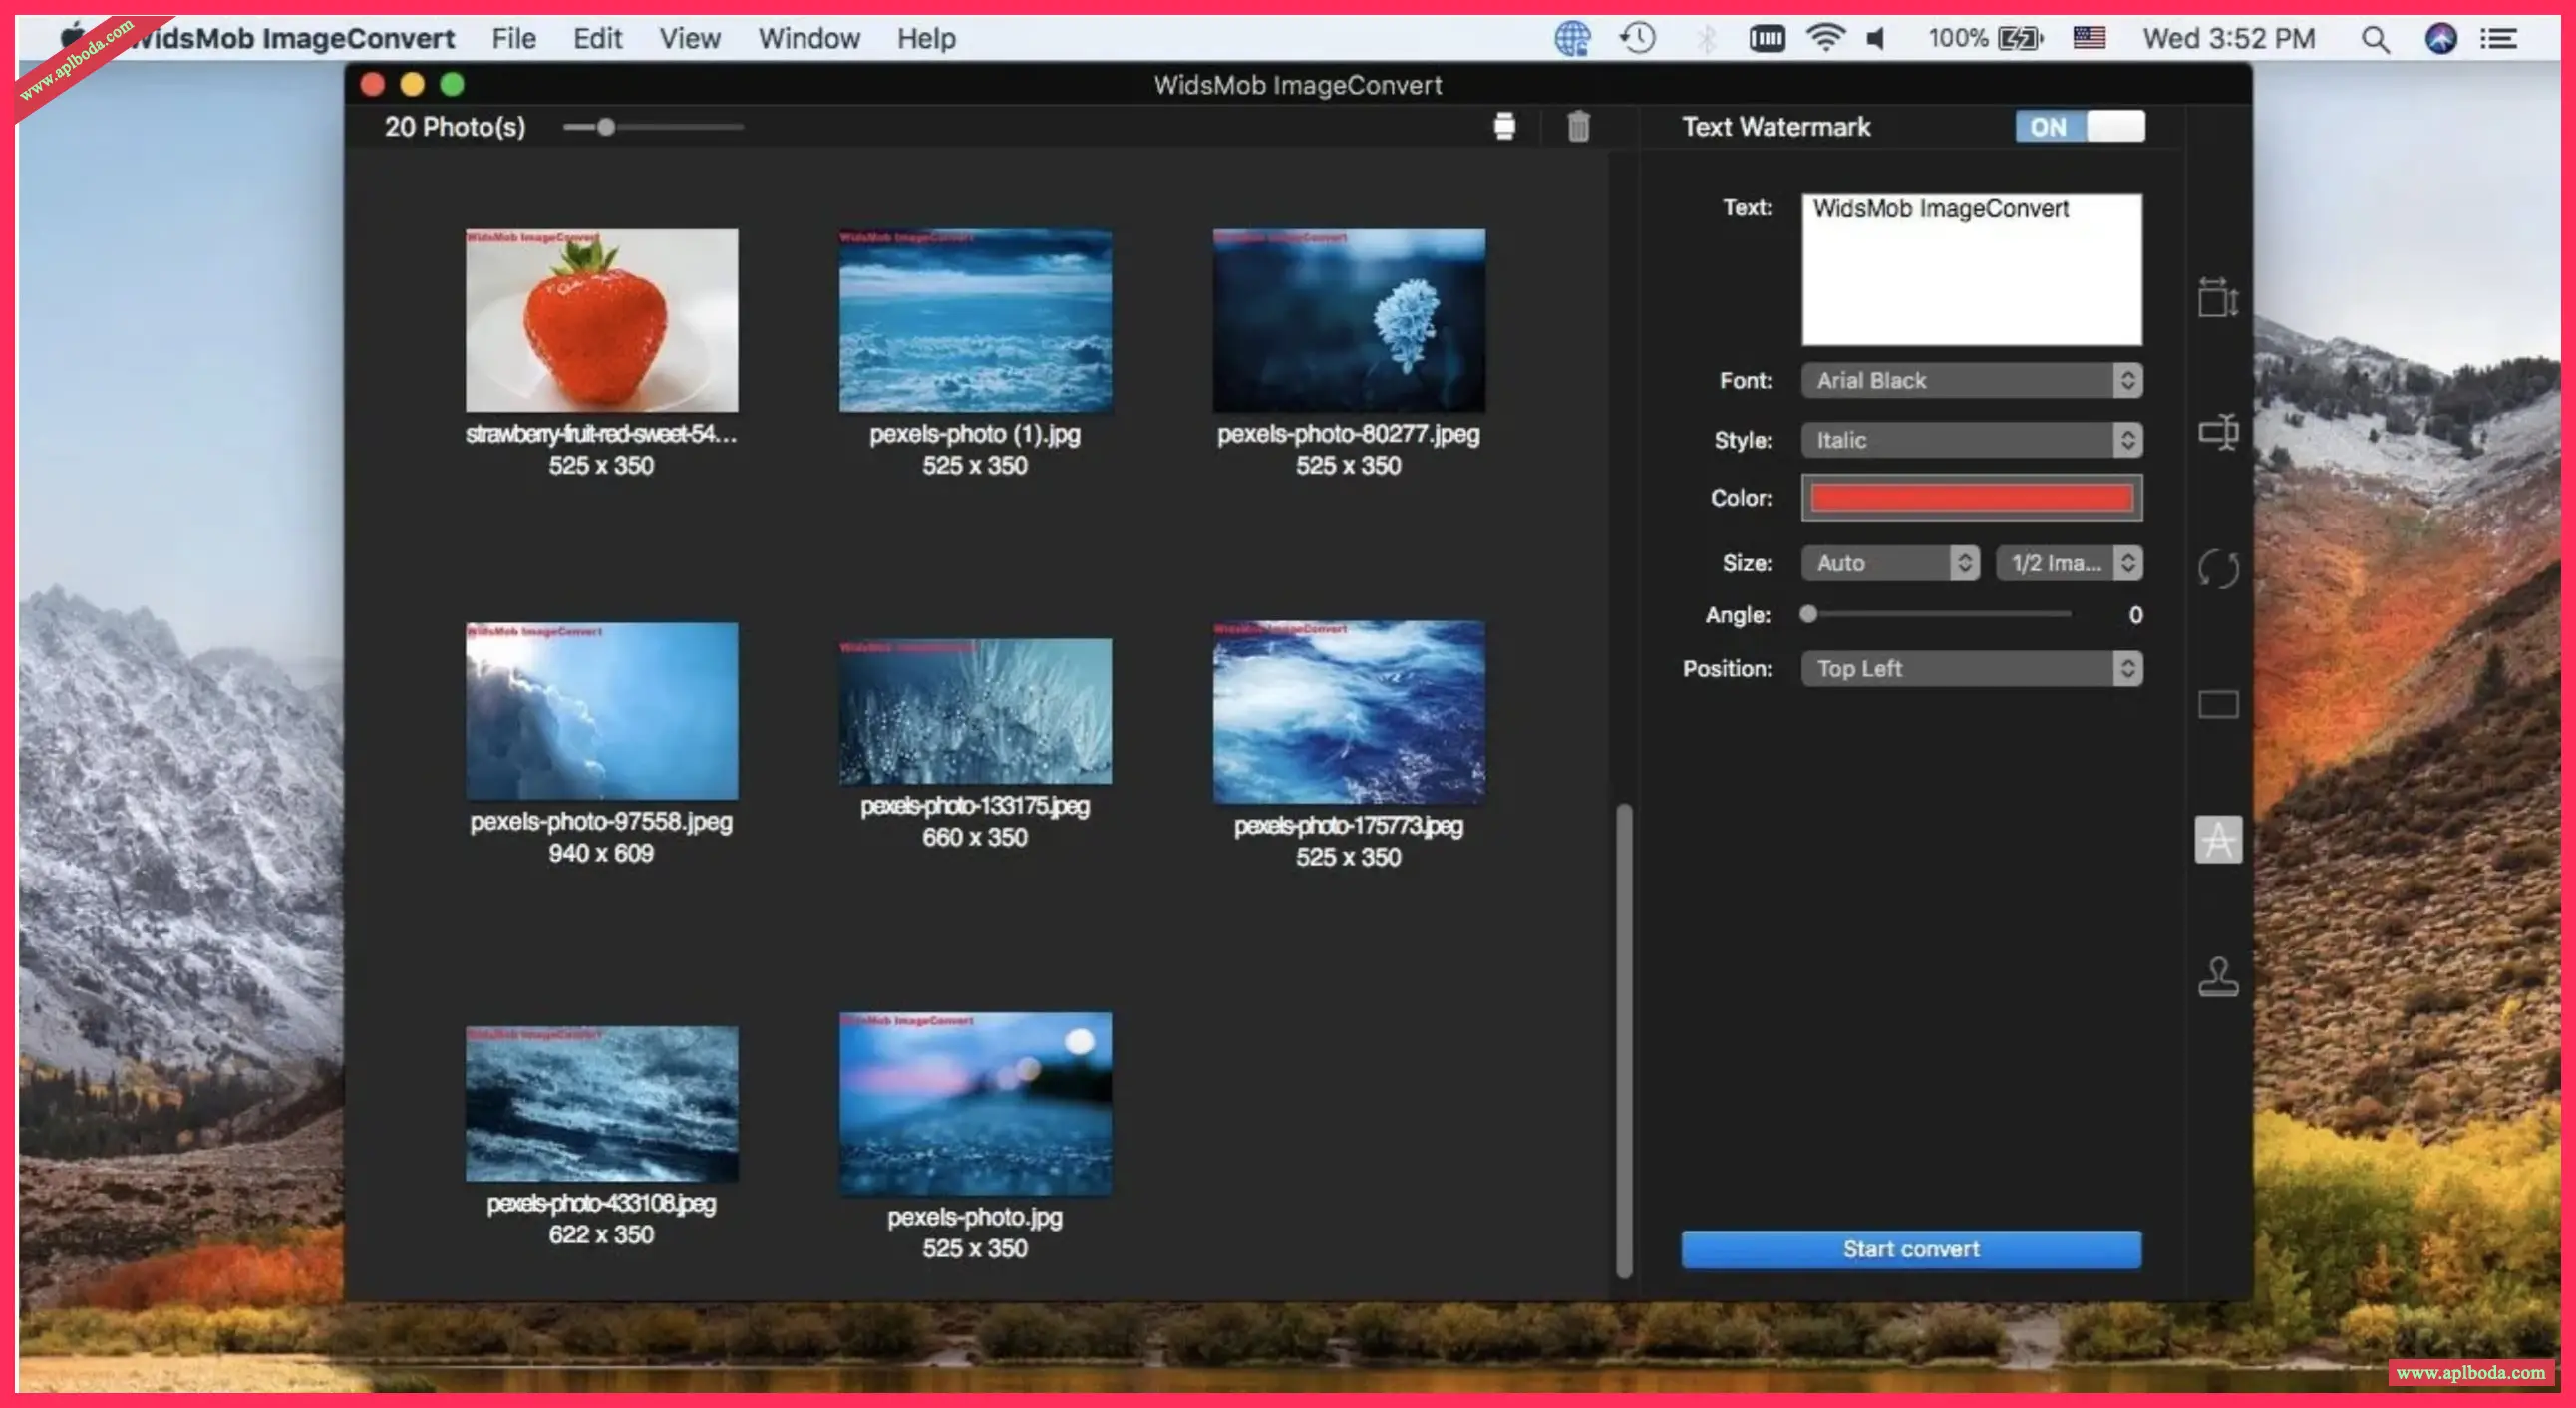Select the pexels-photo-433108.jpeg thumbnail
This screenshot has height=1408, width=2576.
coord(601,1103)
